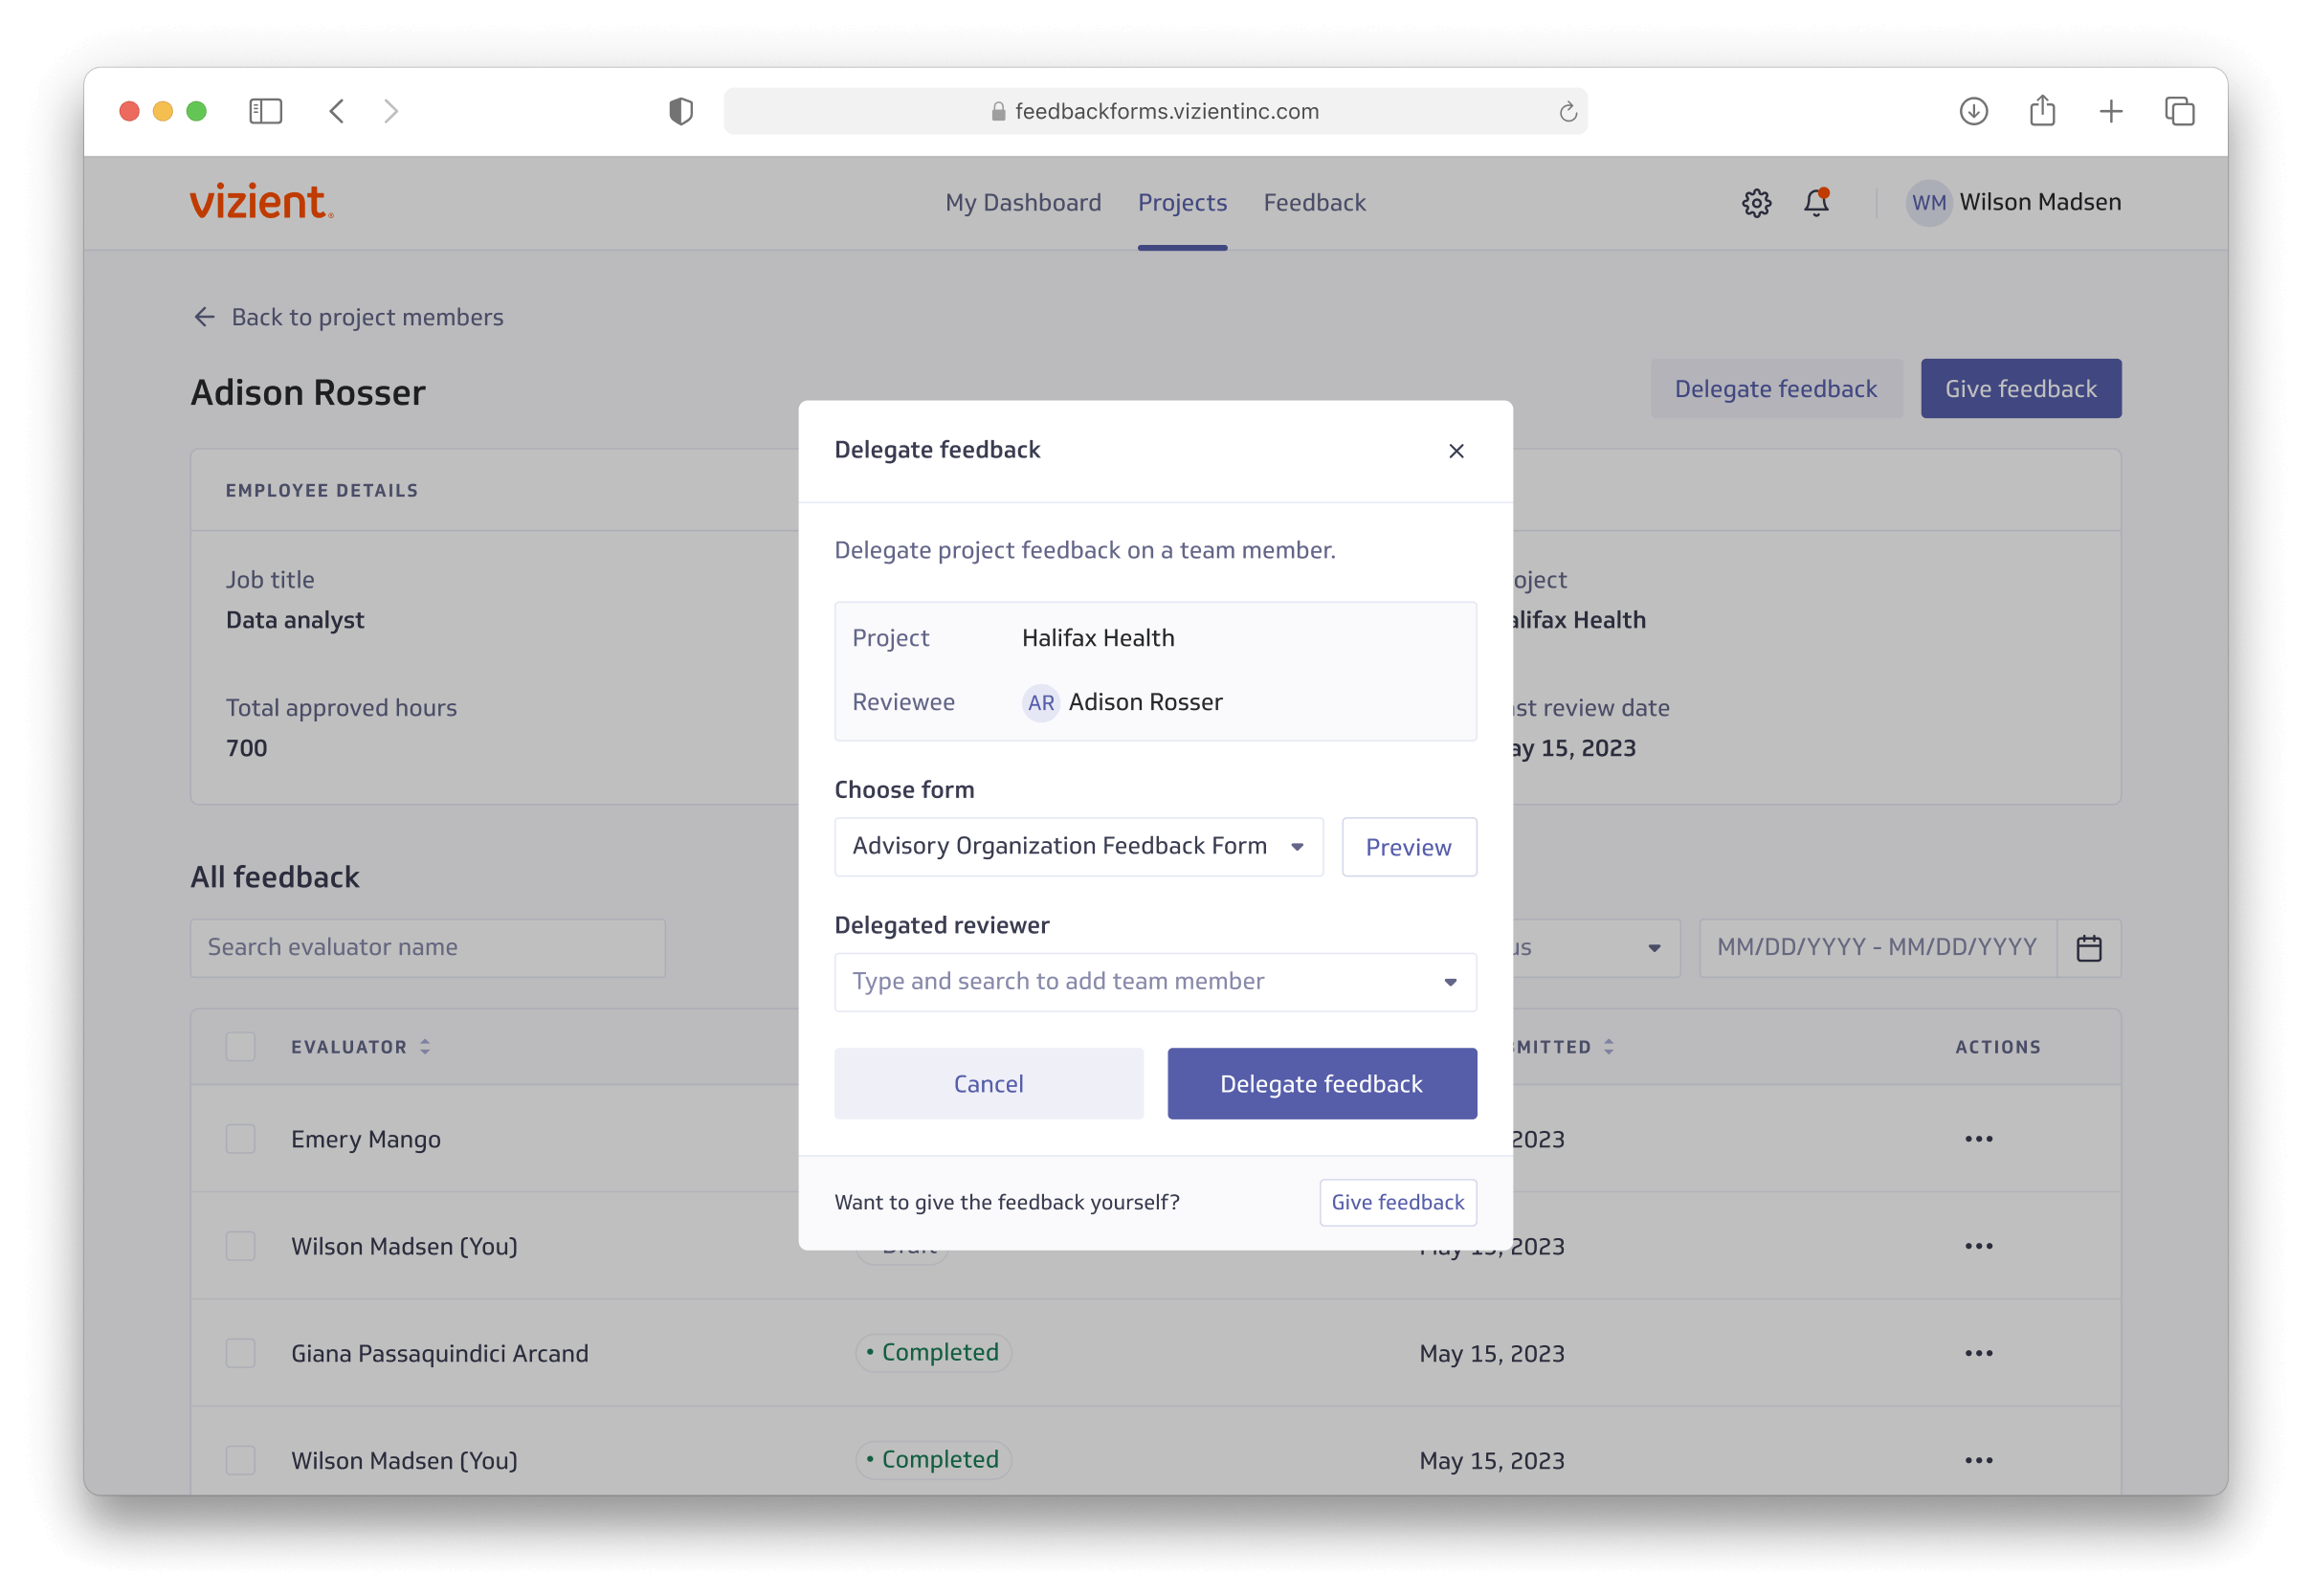Viewport: 2312px width, 1596px height.
Task: Close the Delegate feedback dialog
Action: [1456, 451]
